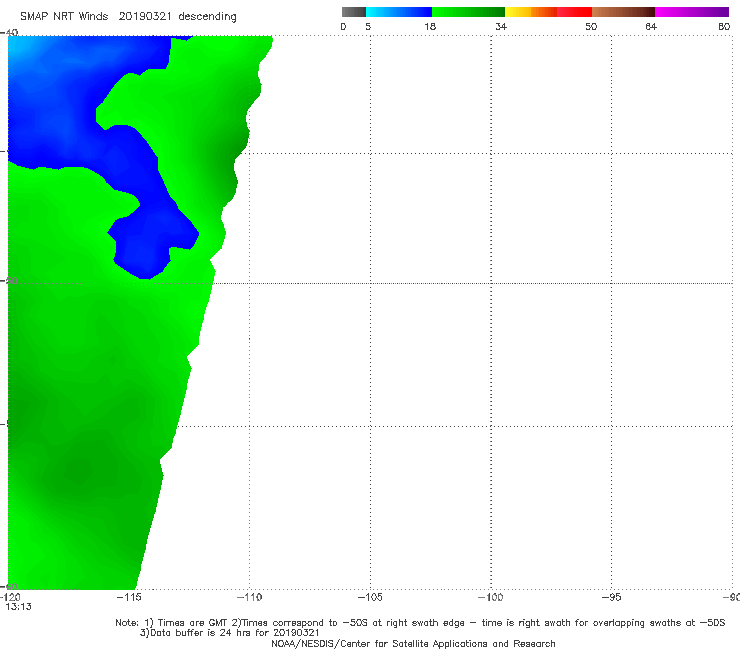Image resolution: width=740 pixels, height=650 pixels.
Task: Click the "Data buffer is 24 hrs" note
Action: pyautogui.click(x=229, y=633)
